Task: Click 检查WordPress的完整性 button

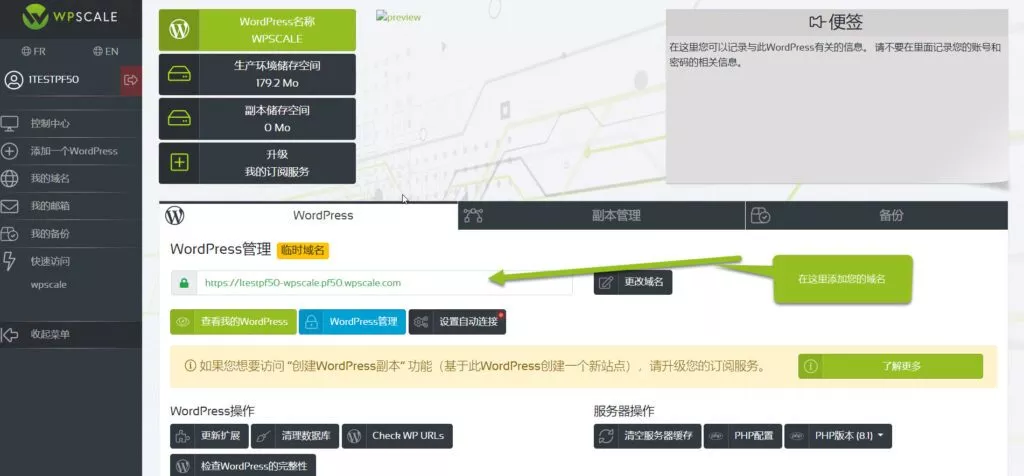Action: coord(243,467)
